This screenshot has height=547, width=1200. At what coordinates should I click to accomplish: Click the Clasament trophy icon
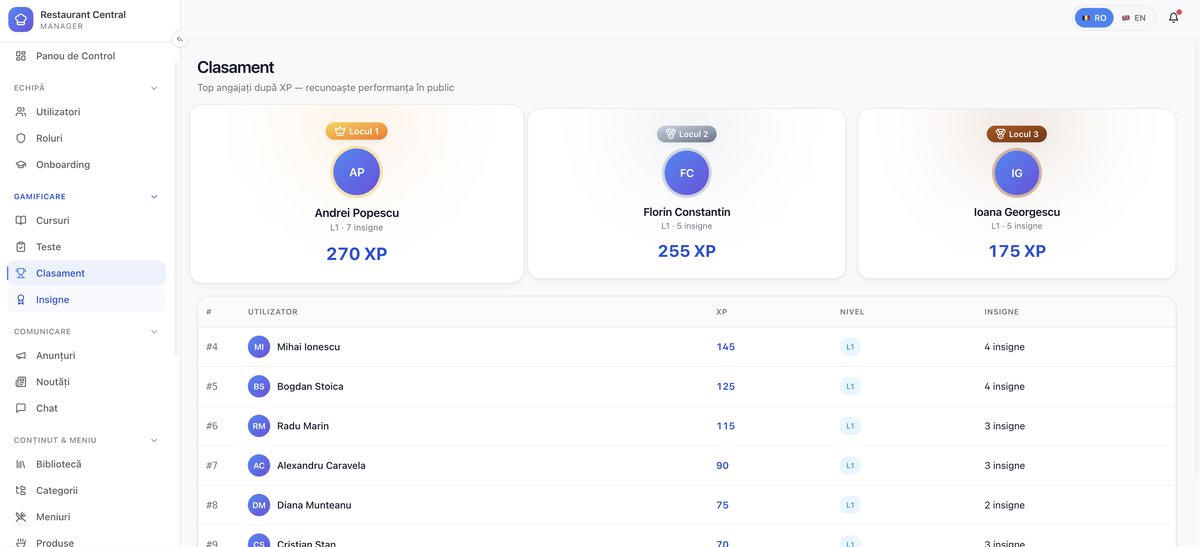(x=21, y=273)
